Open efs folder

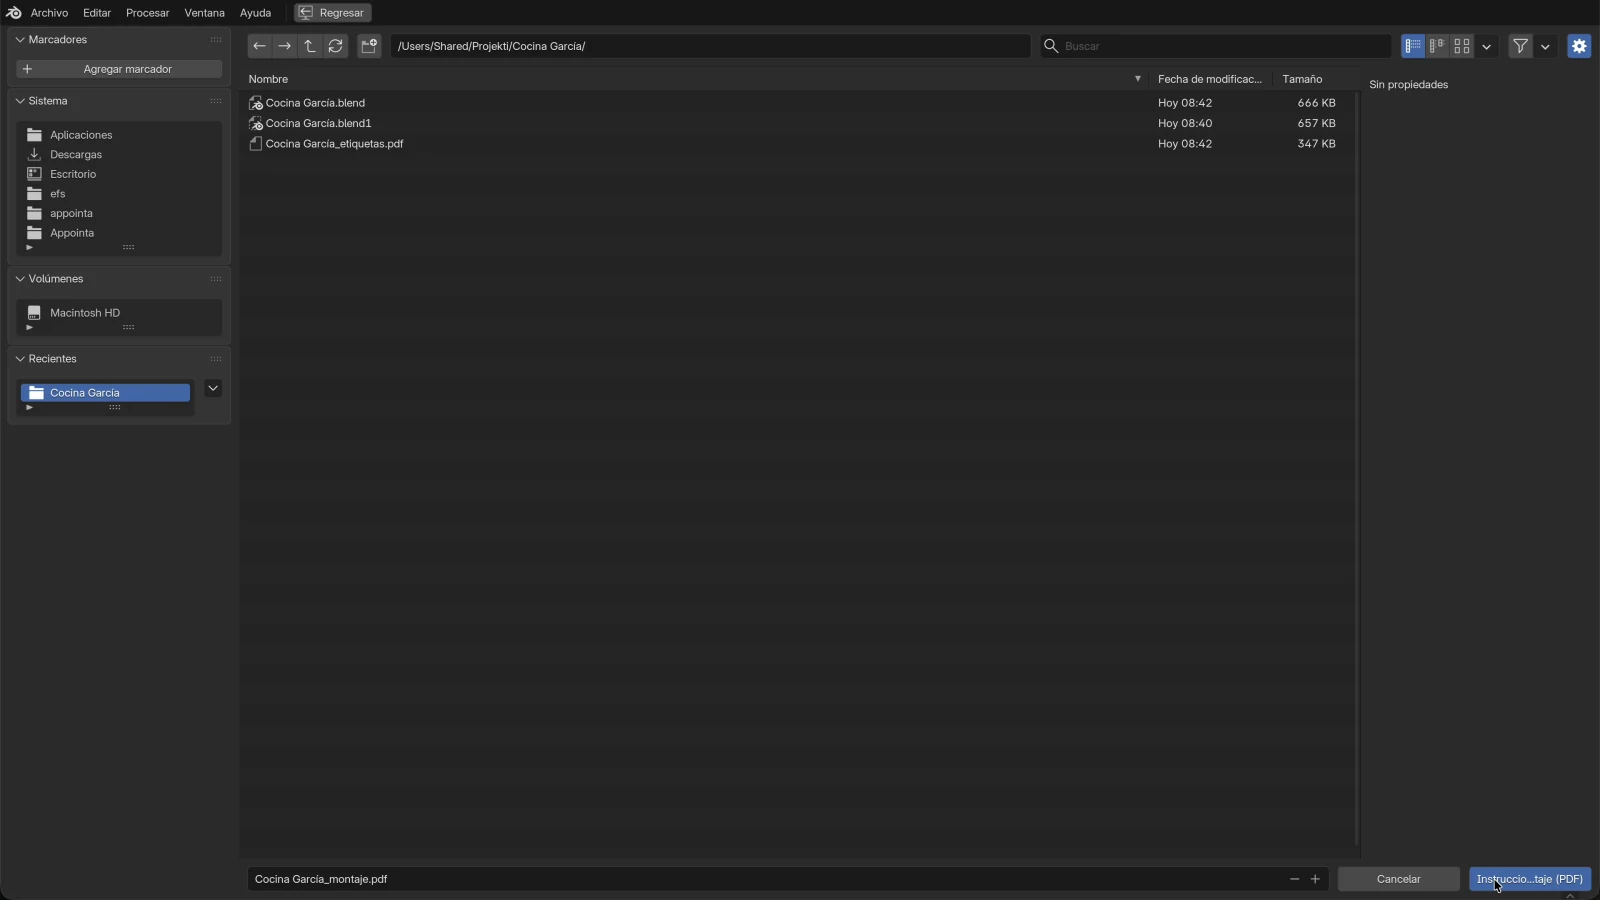click(x=118, y=194)
